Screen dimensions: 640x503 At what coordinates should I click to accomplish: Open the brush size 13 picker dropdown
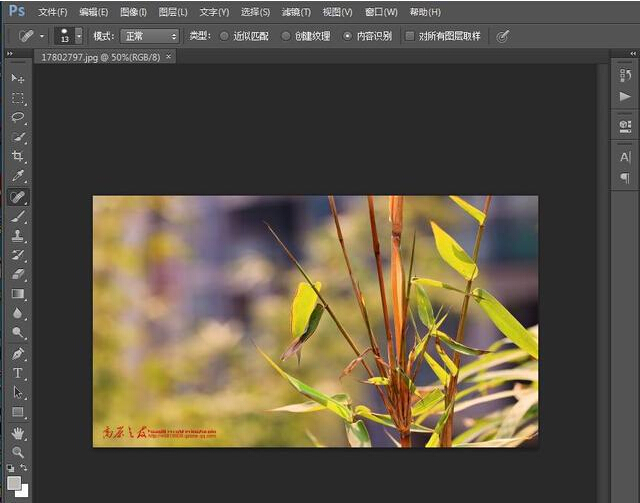click(x=79, y=36)
